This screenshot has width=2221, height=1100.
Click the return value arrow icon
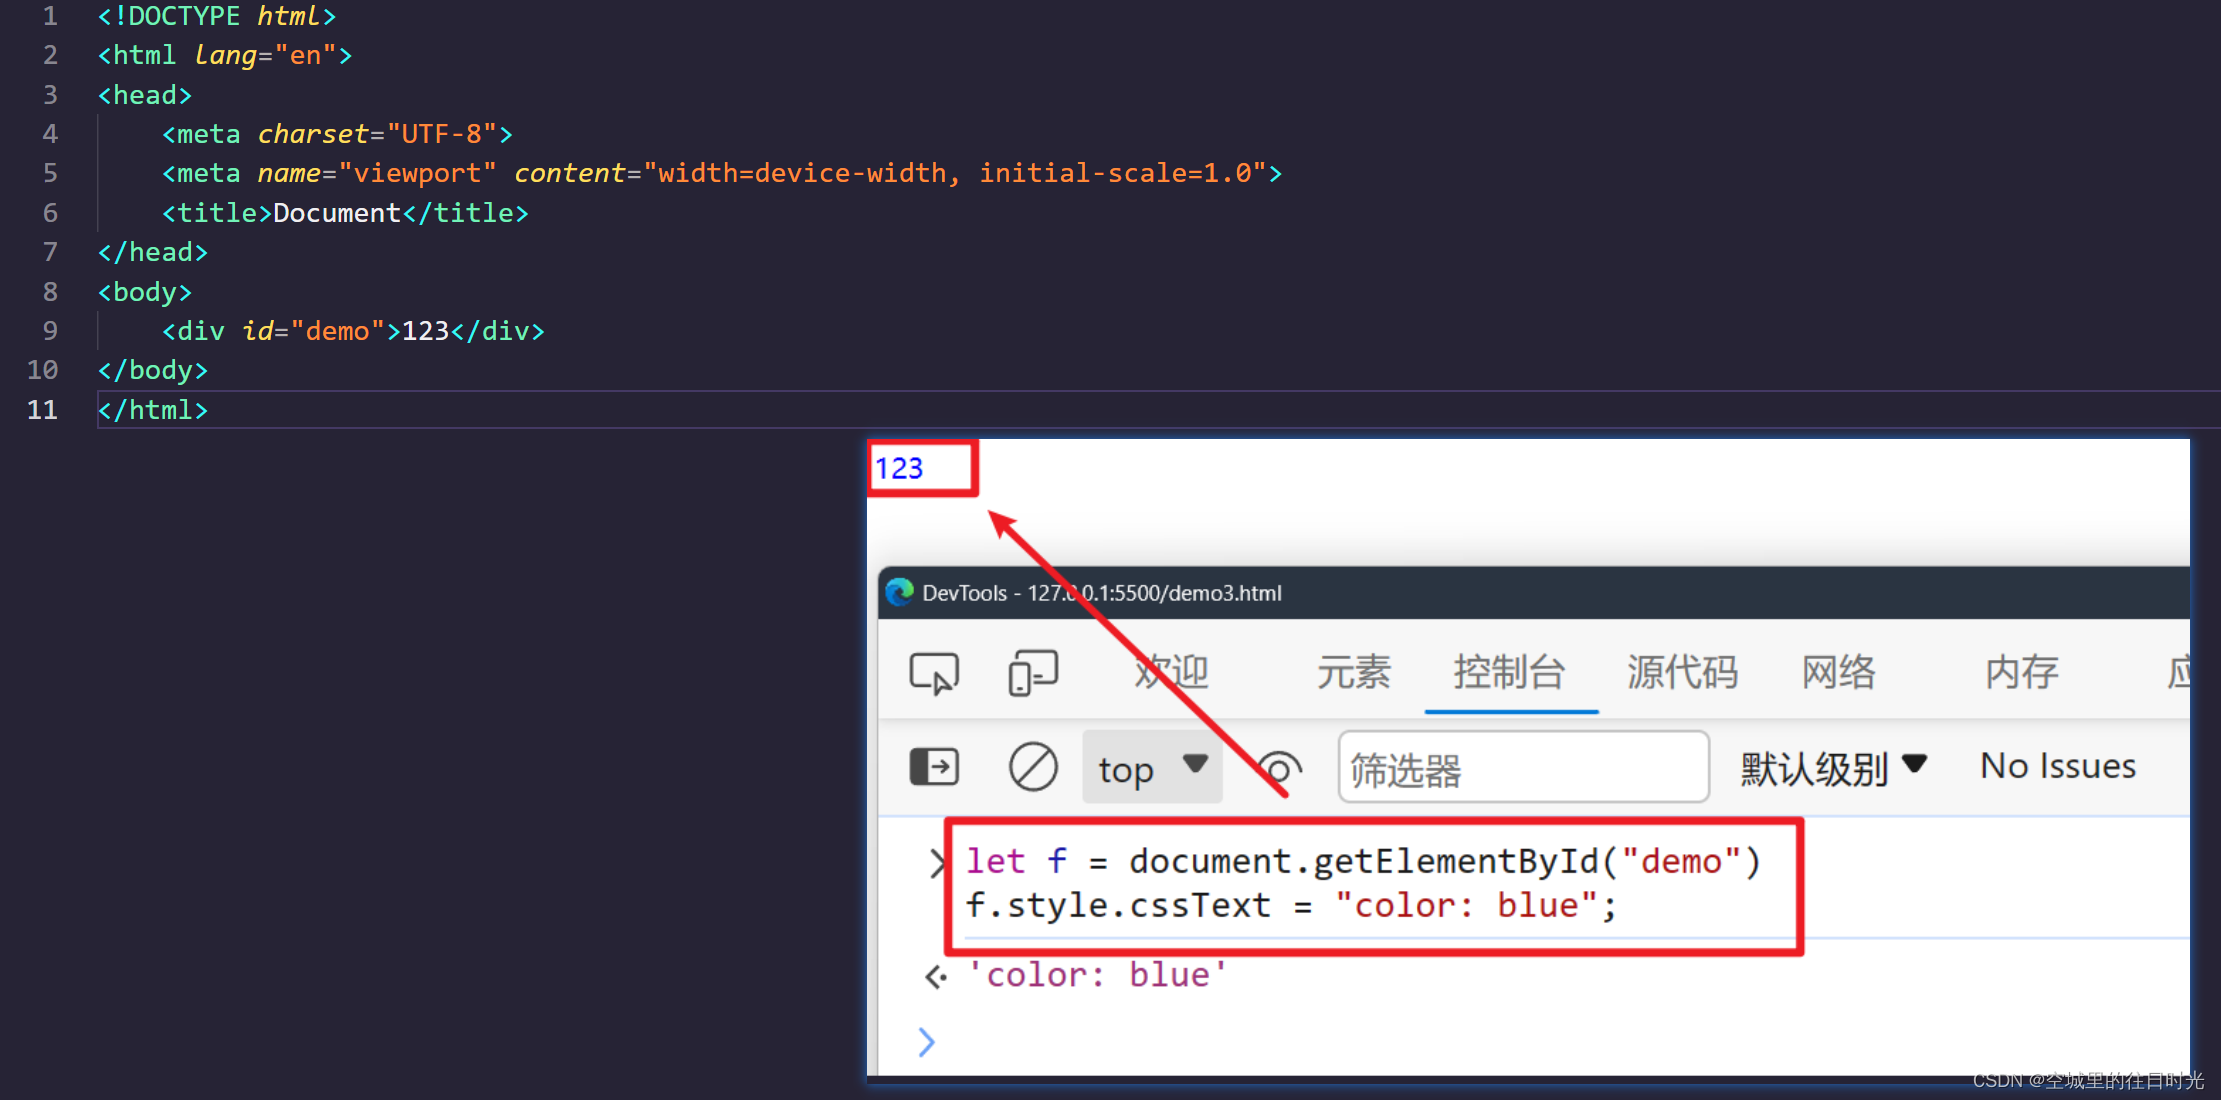(935, 976)
